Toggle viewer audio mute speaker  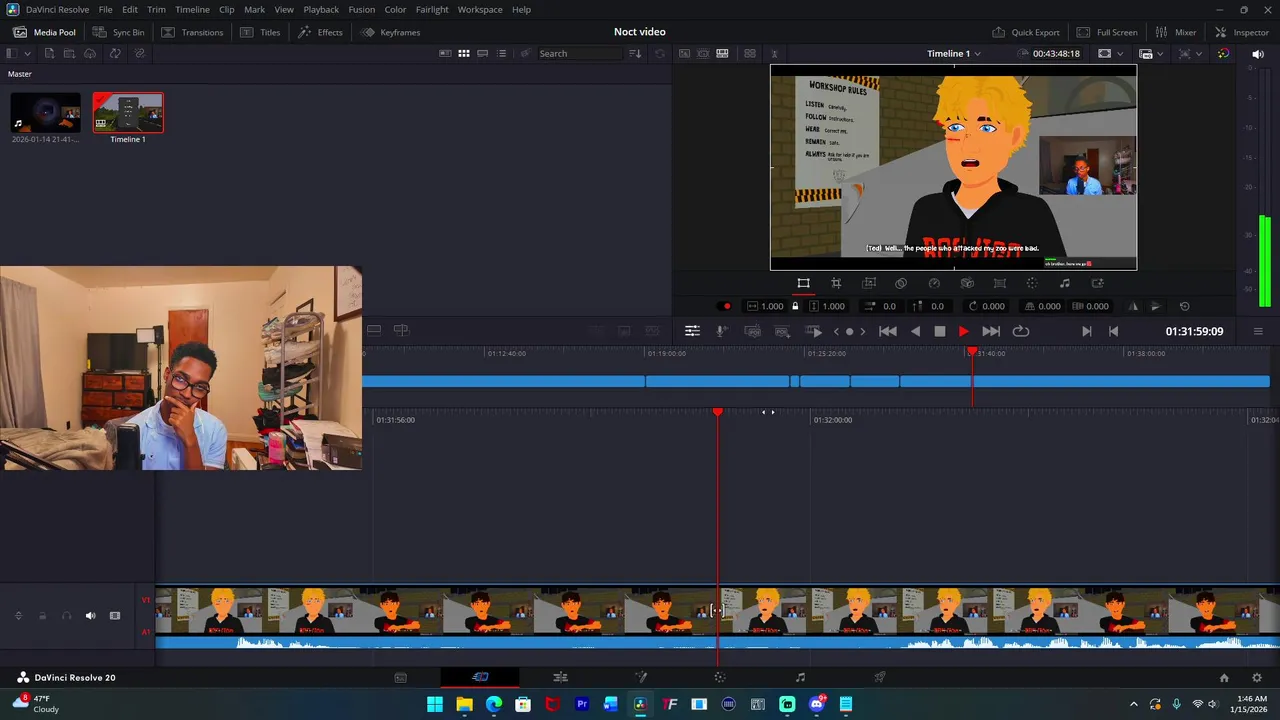point(1258,53)
